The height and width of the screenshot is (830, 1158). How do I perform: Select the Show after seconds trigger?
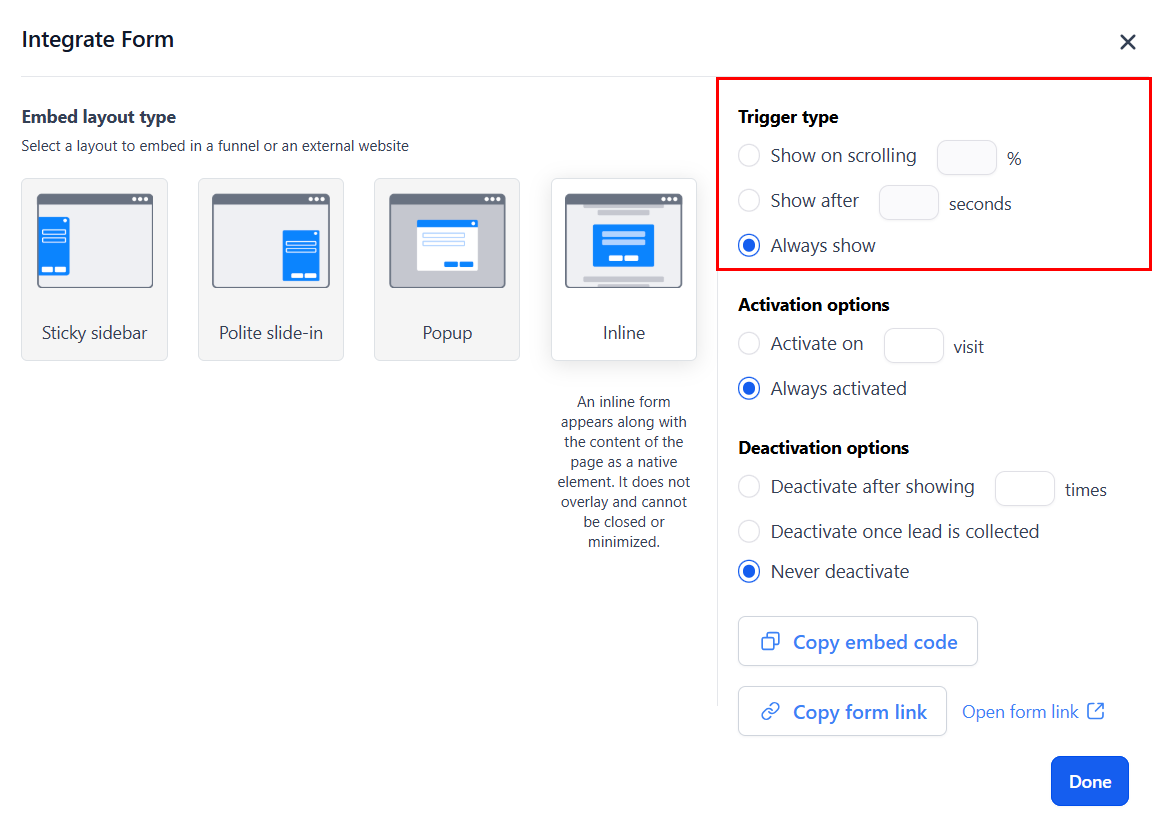(x=749, y=200)
